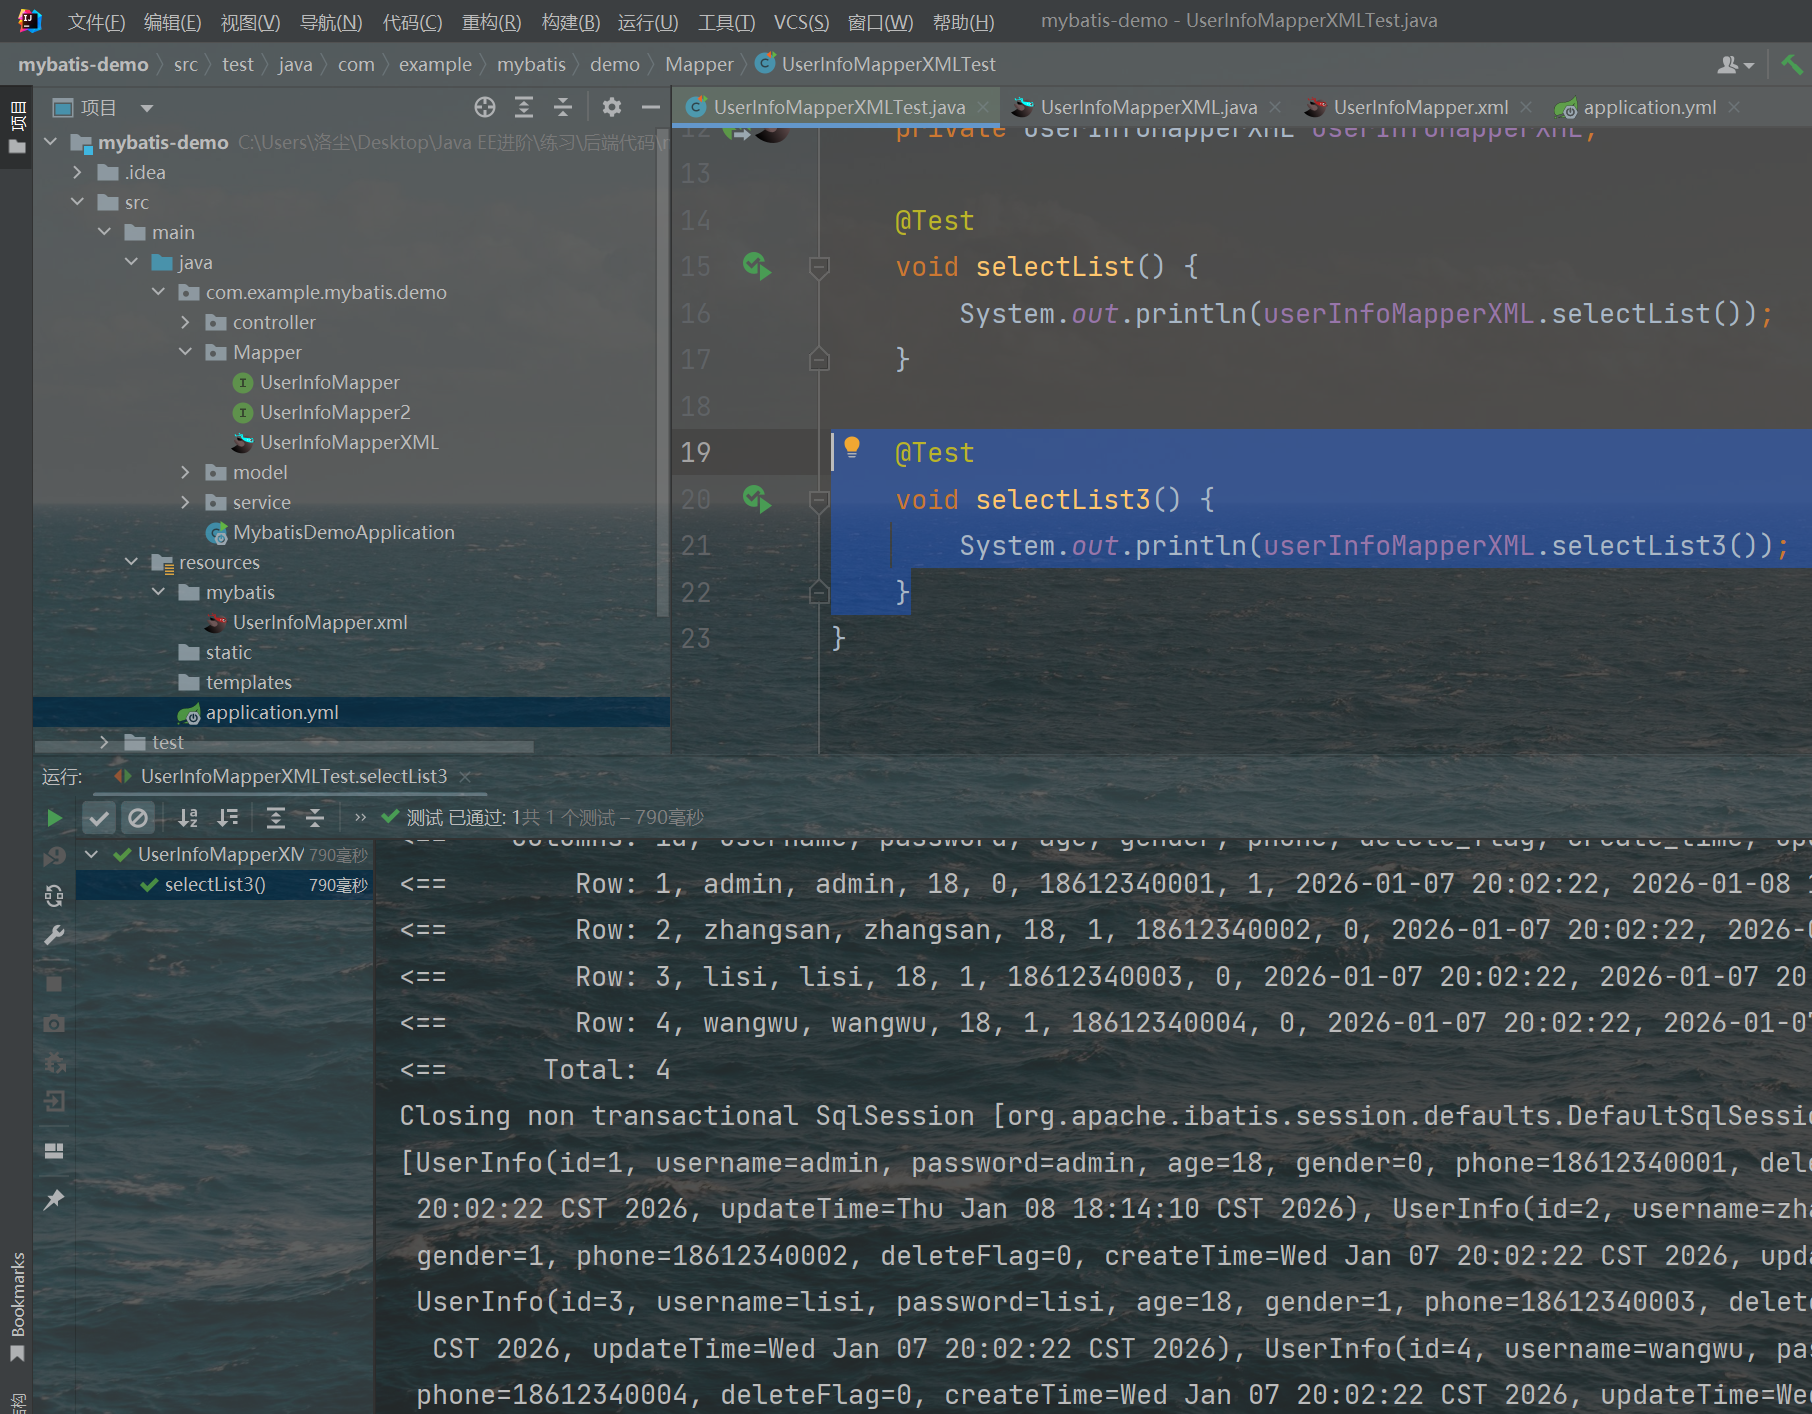This screenshot has width=1812, height=1414.
Task: Click the exit/import icon in Run sidebar
Action: [54, 1101]
